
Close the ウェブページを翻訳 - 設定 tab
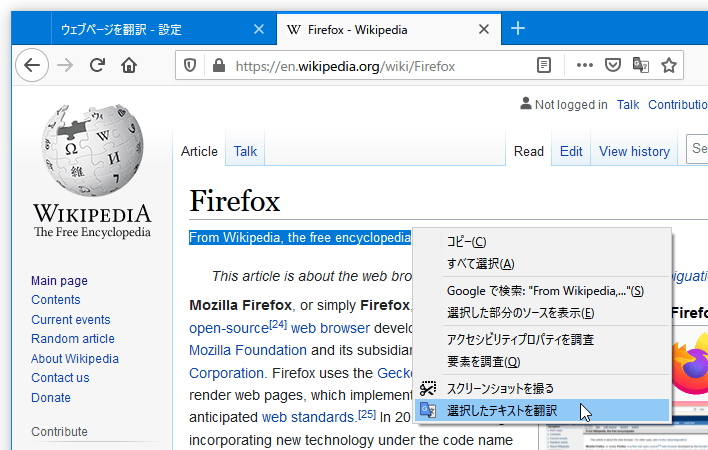pyautogui.click(x=259, y=29)
